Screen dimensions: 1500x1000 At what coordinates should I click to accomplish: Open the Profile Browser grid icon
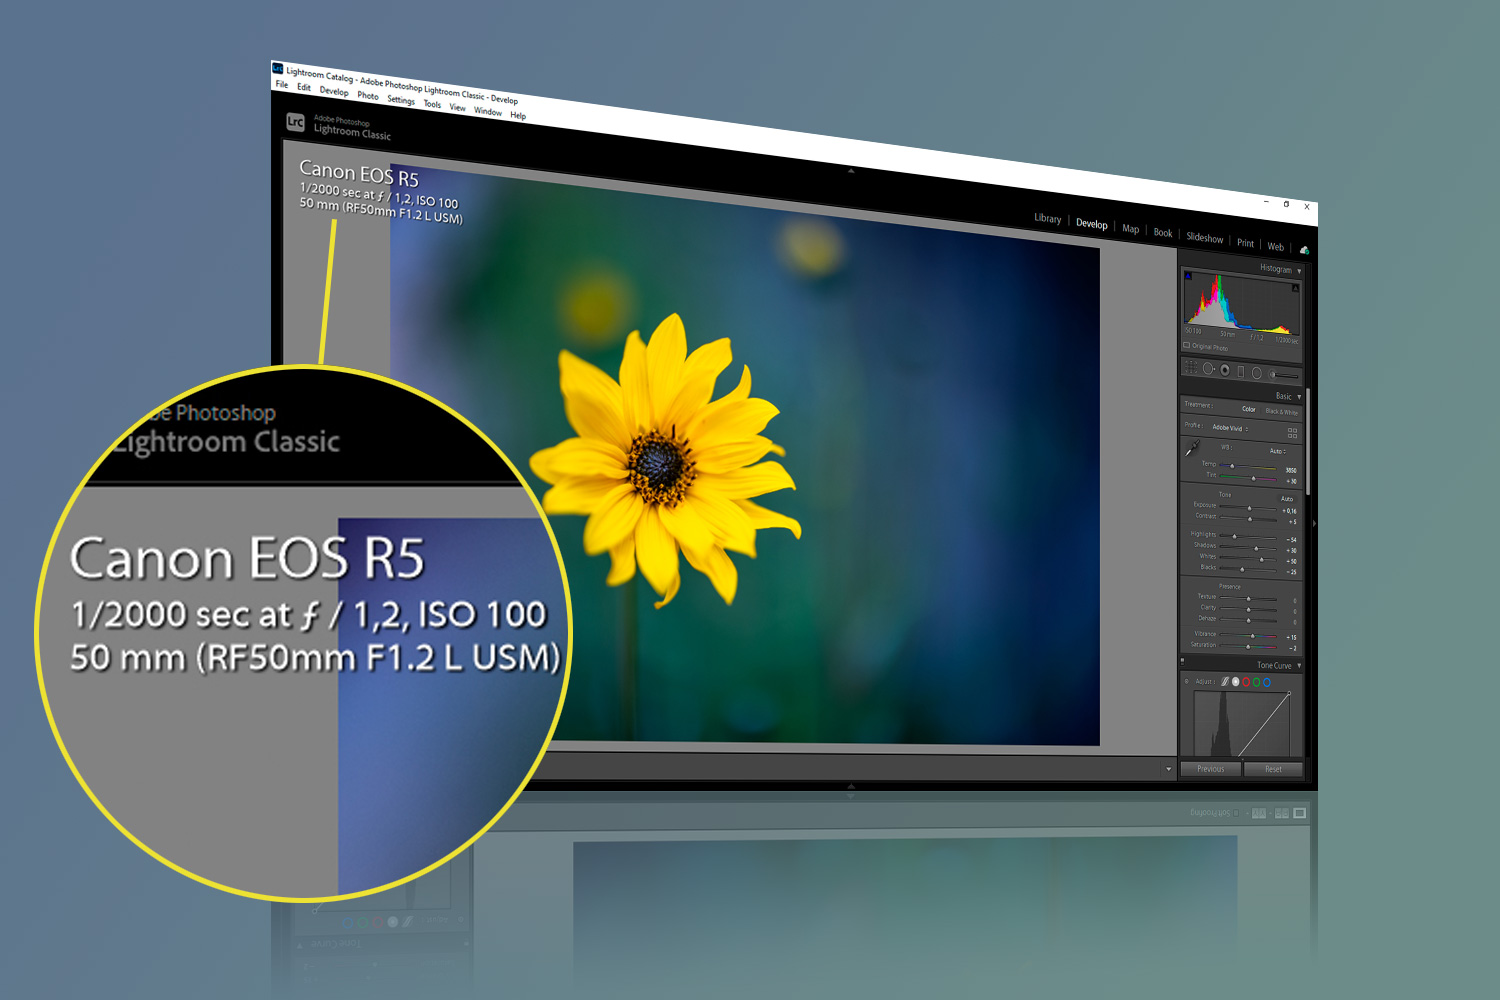click(x=1293, y=432)
